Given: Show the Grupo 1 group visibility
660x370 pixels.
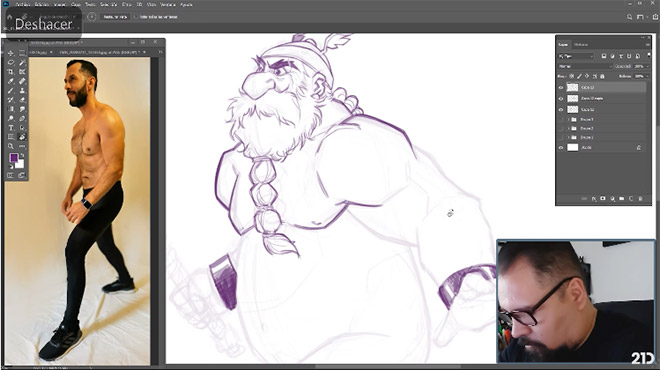Looking at the screenshot, I should coord(561,137).
